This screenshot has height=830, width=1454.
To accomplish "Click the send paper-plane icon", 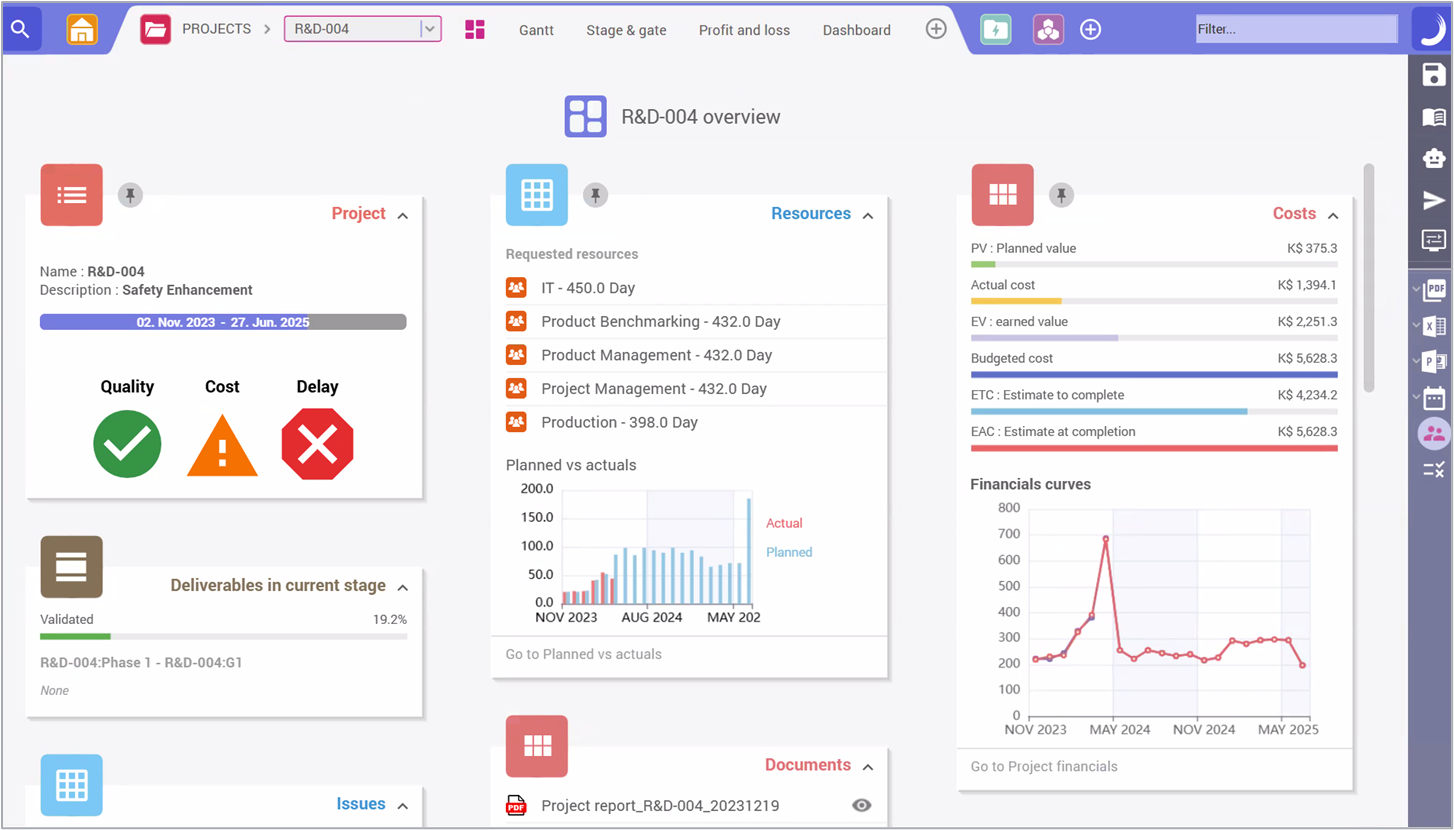I will click(1434, 199).
